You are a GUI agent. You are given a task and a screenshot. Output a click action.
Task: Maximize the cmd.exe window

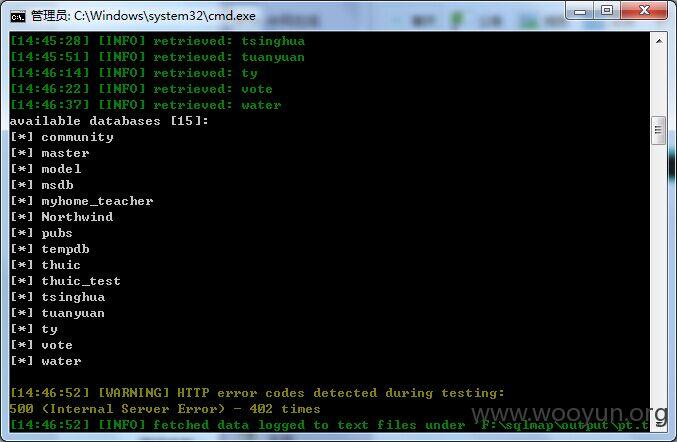click(607, 10)
